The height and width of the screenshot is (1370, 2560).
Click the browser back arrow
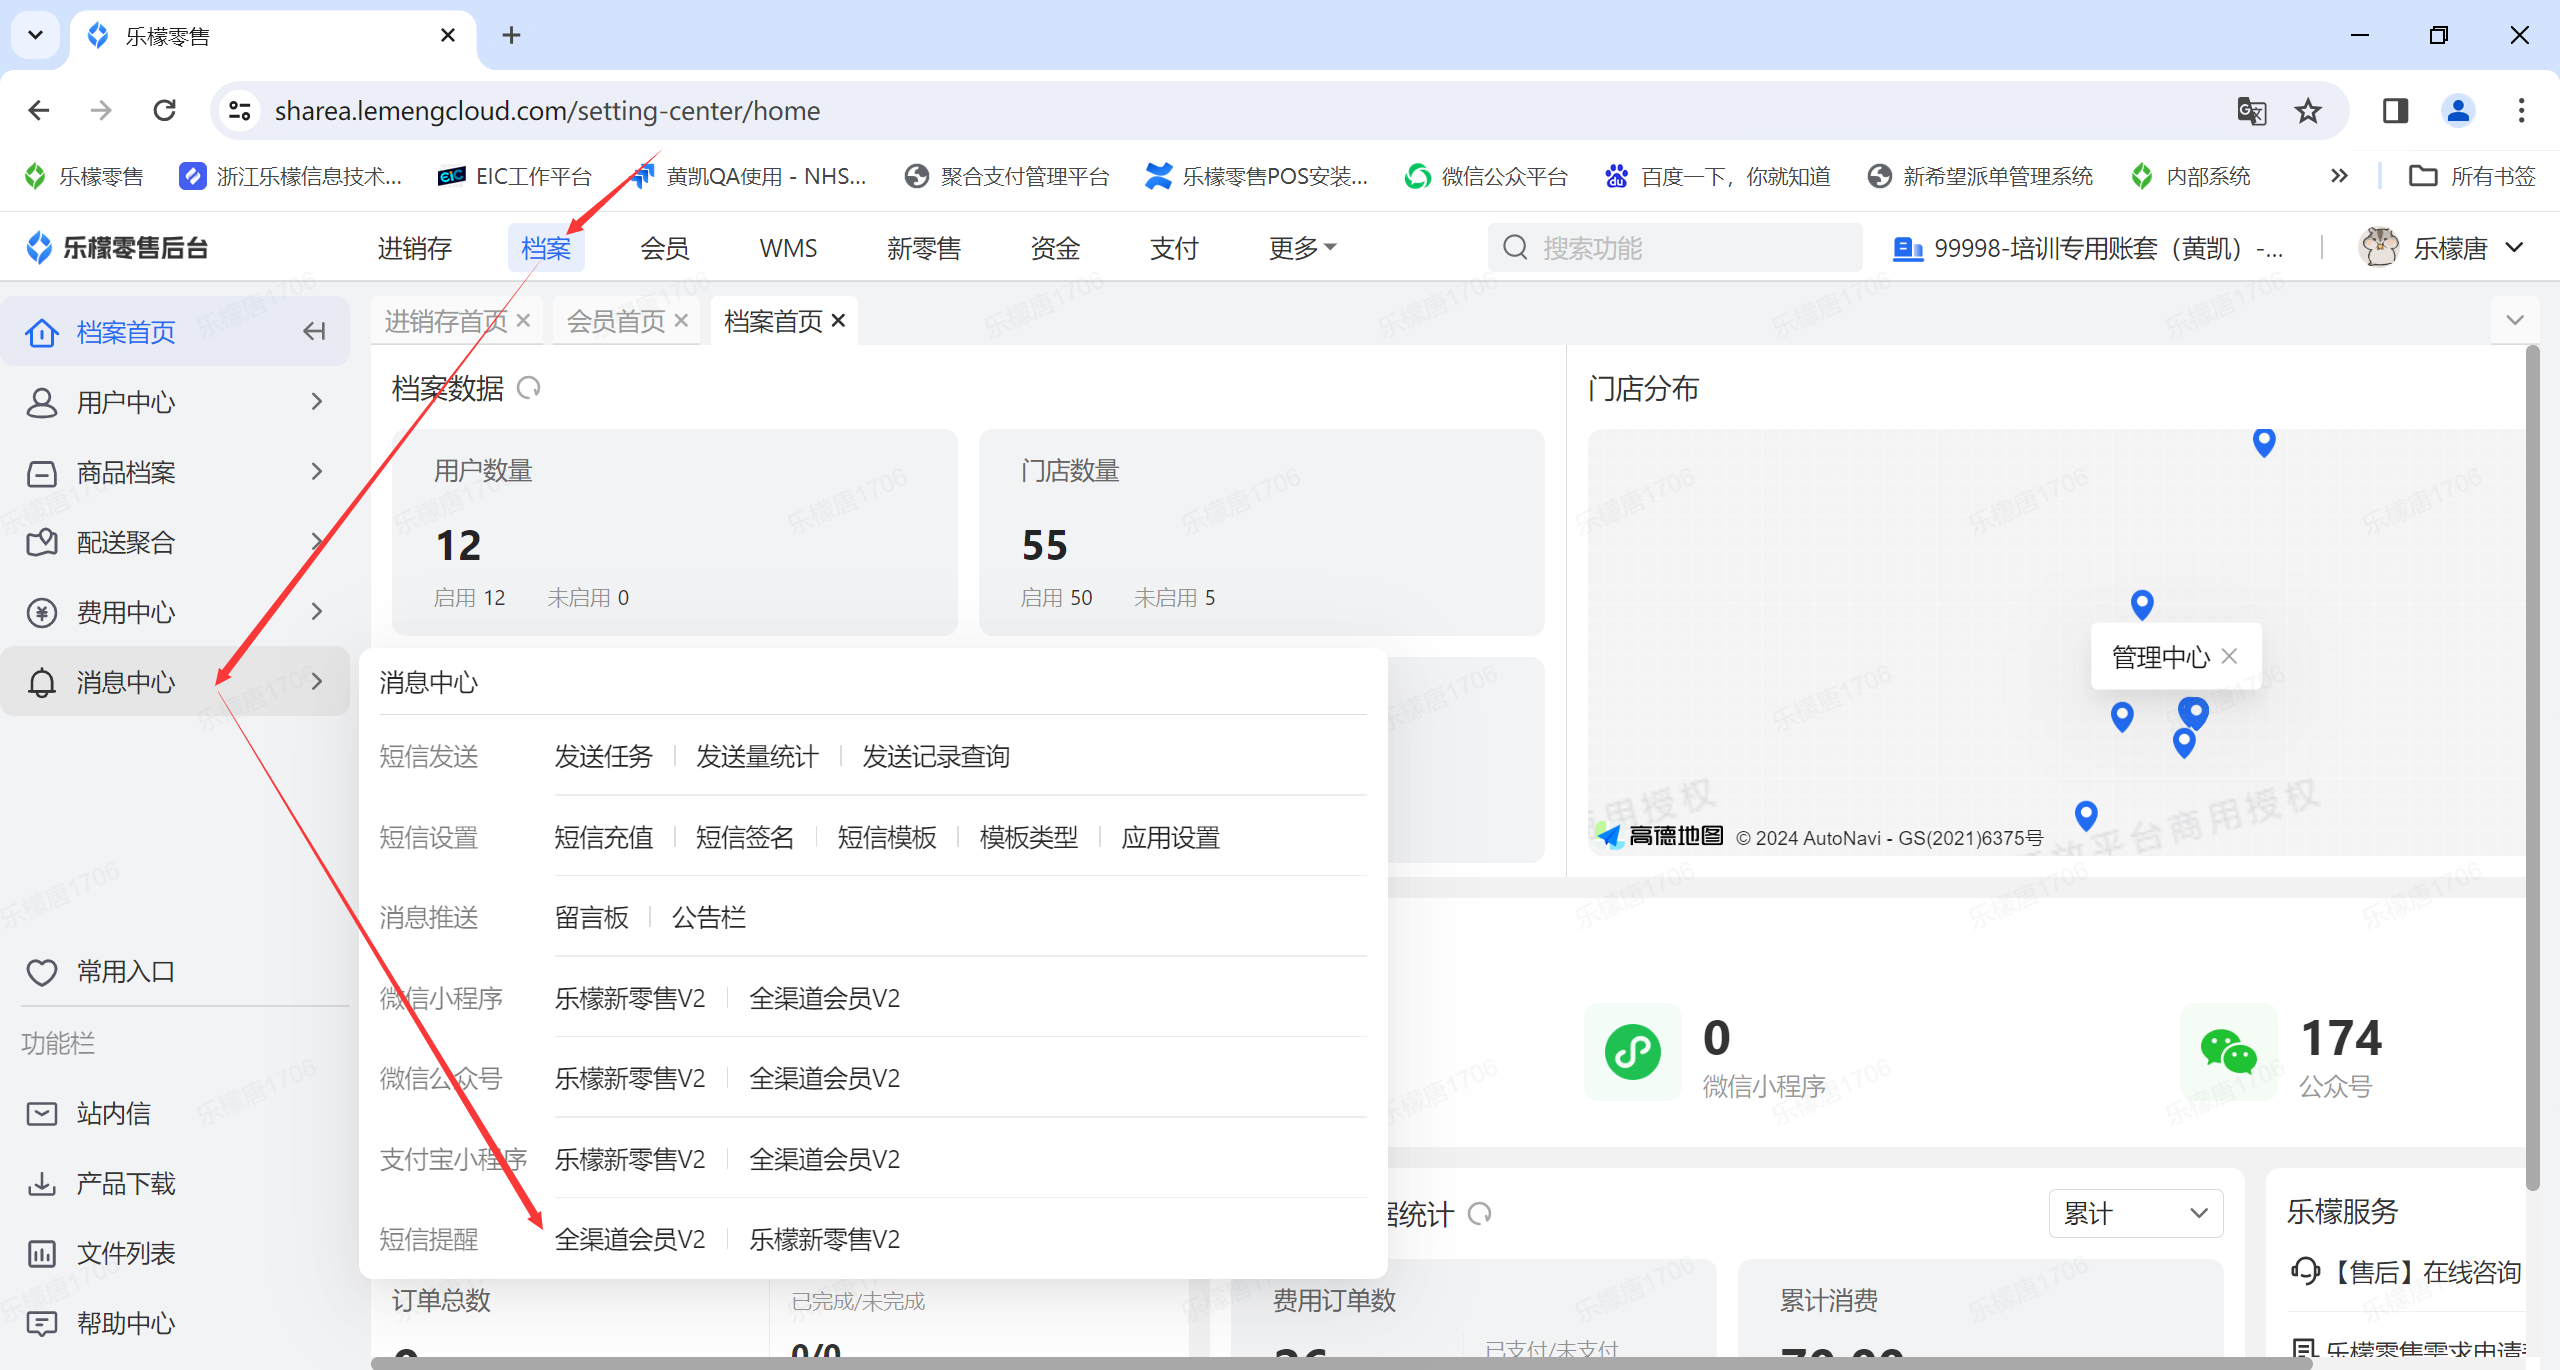(39, 110)
